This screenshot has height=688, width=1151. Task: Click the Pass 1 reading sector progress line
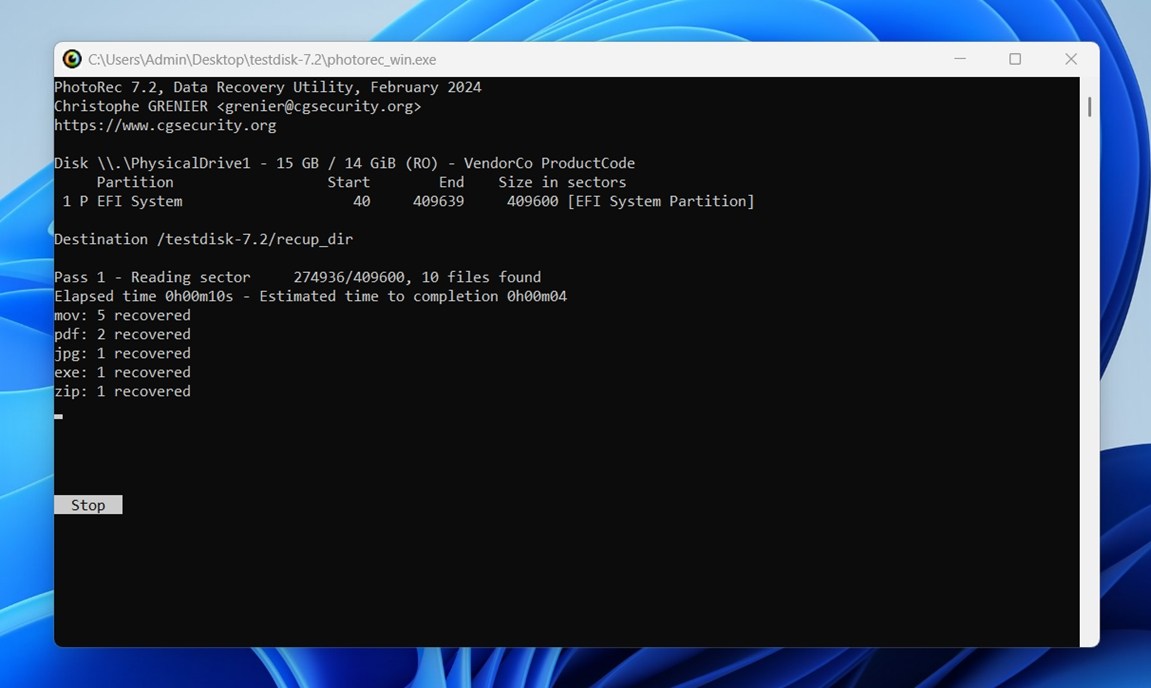click(297, 278)
